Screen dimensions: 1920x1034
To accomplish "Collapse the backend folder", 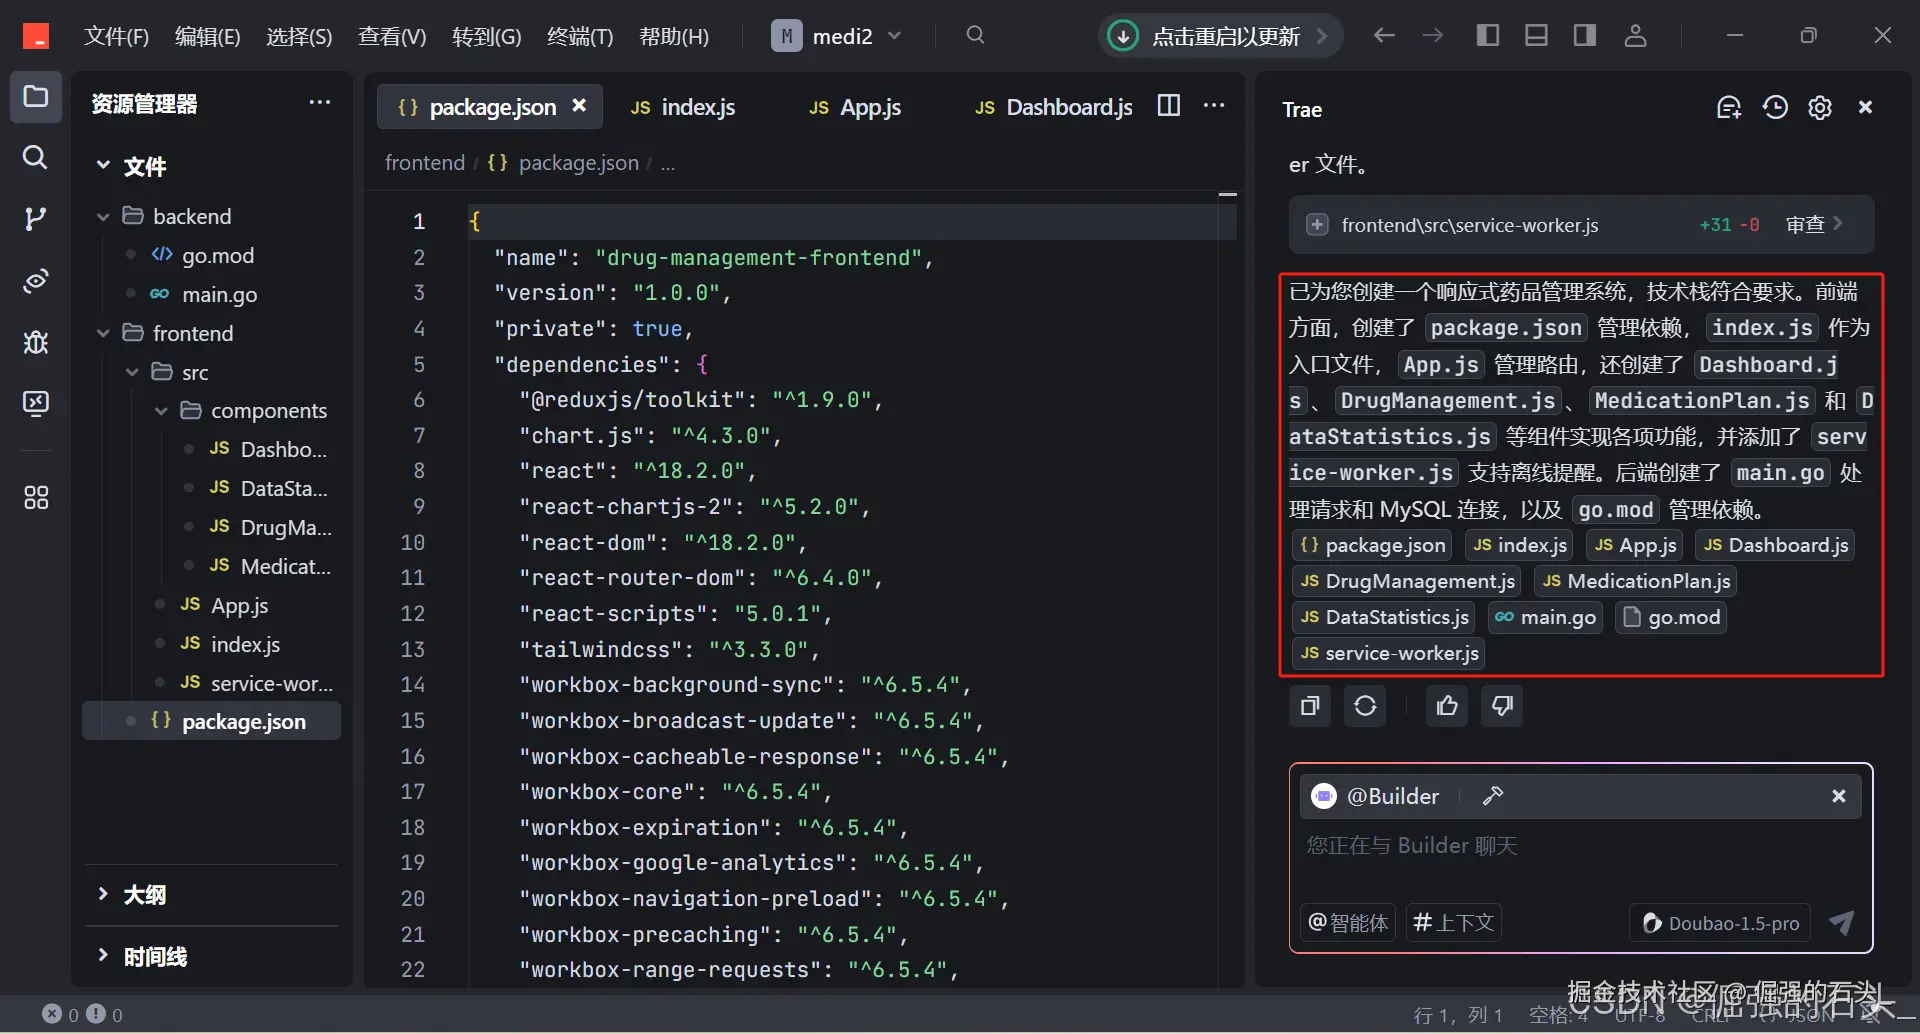I will (103, 216).
